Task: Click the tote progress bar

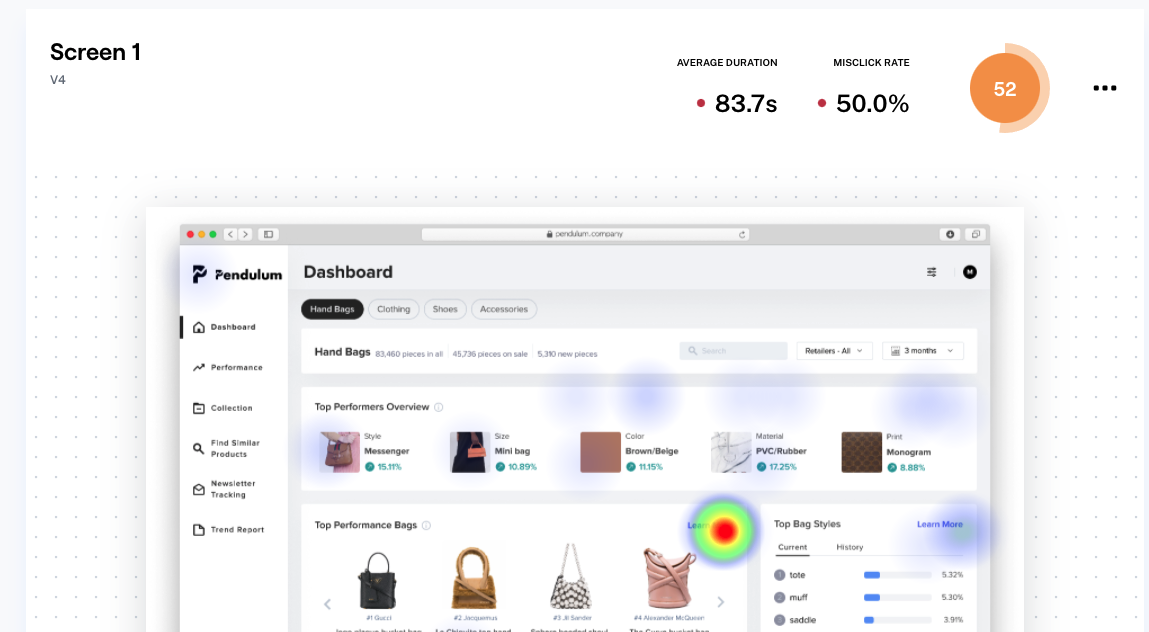Action: 898,575
